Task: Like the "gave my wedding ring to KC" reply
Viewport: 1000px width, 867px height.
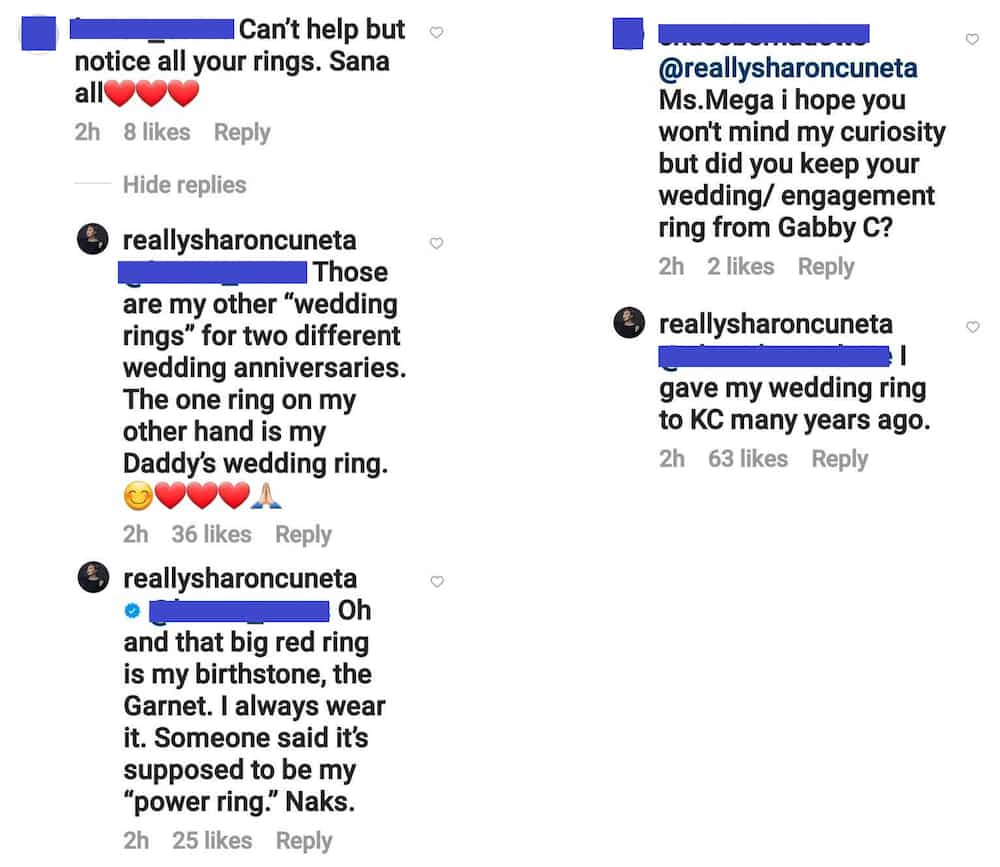Action: click(973, 327)
